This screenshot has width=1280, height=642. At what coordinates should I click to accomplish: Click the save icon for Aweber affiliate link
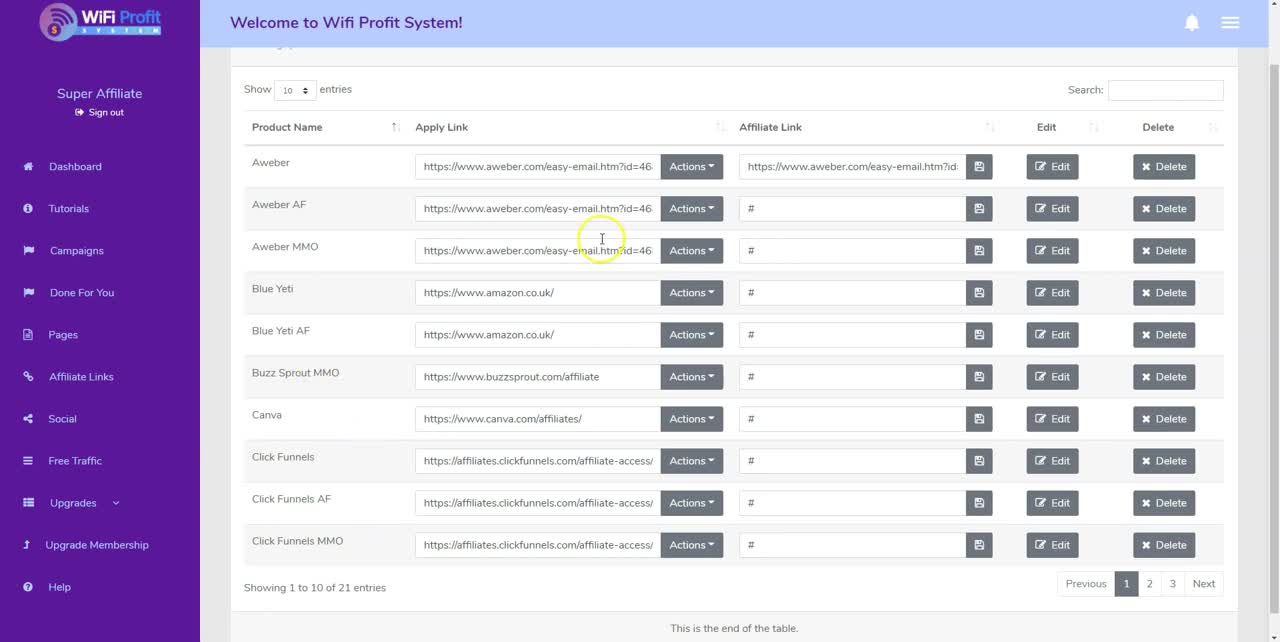coord(979,167)
